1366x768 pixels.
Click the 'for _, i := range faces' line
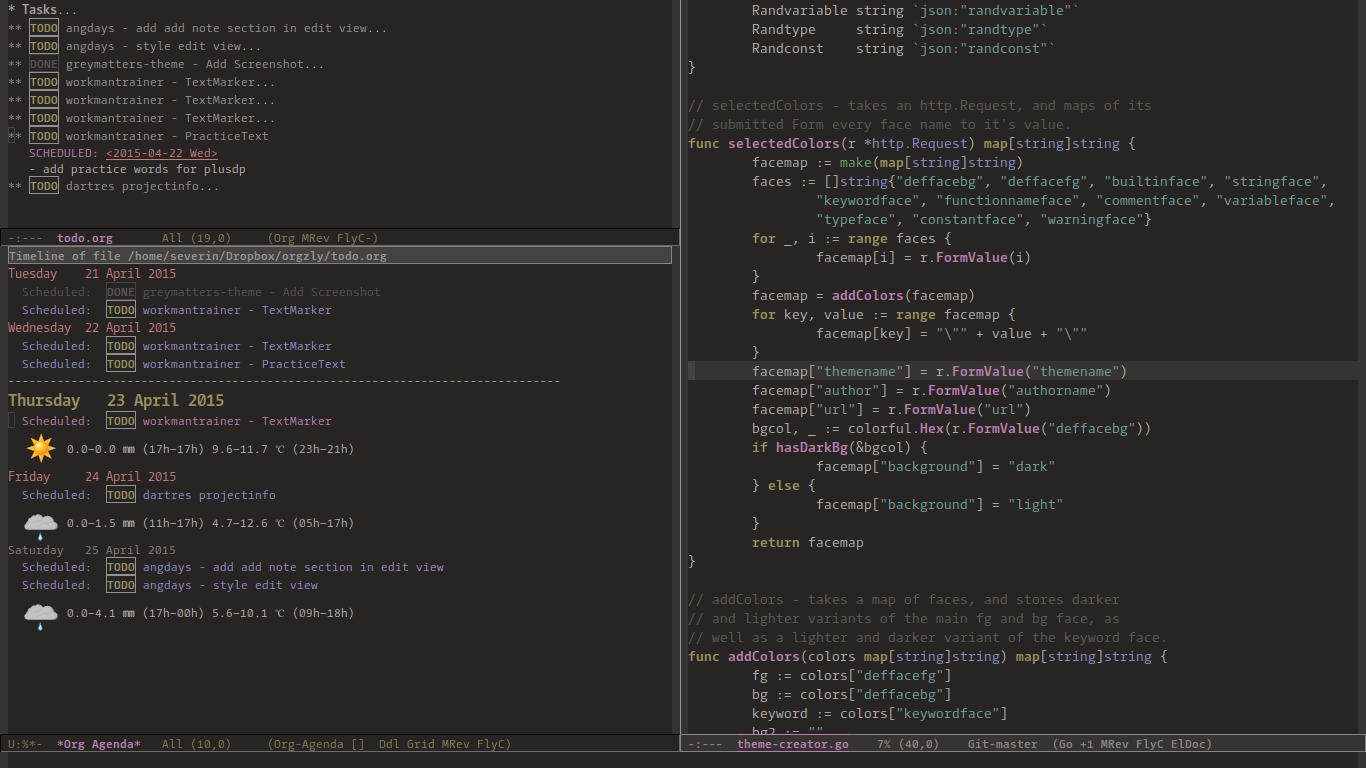(852, 238)
